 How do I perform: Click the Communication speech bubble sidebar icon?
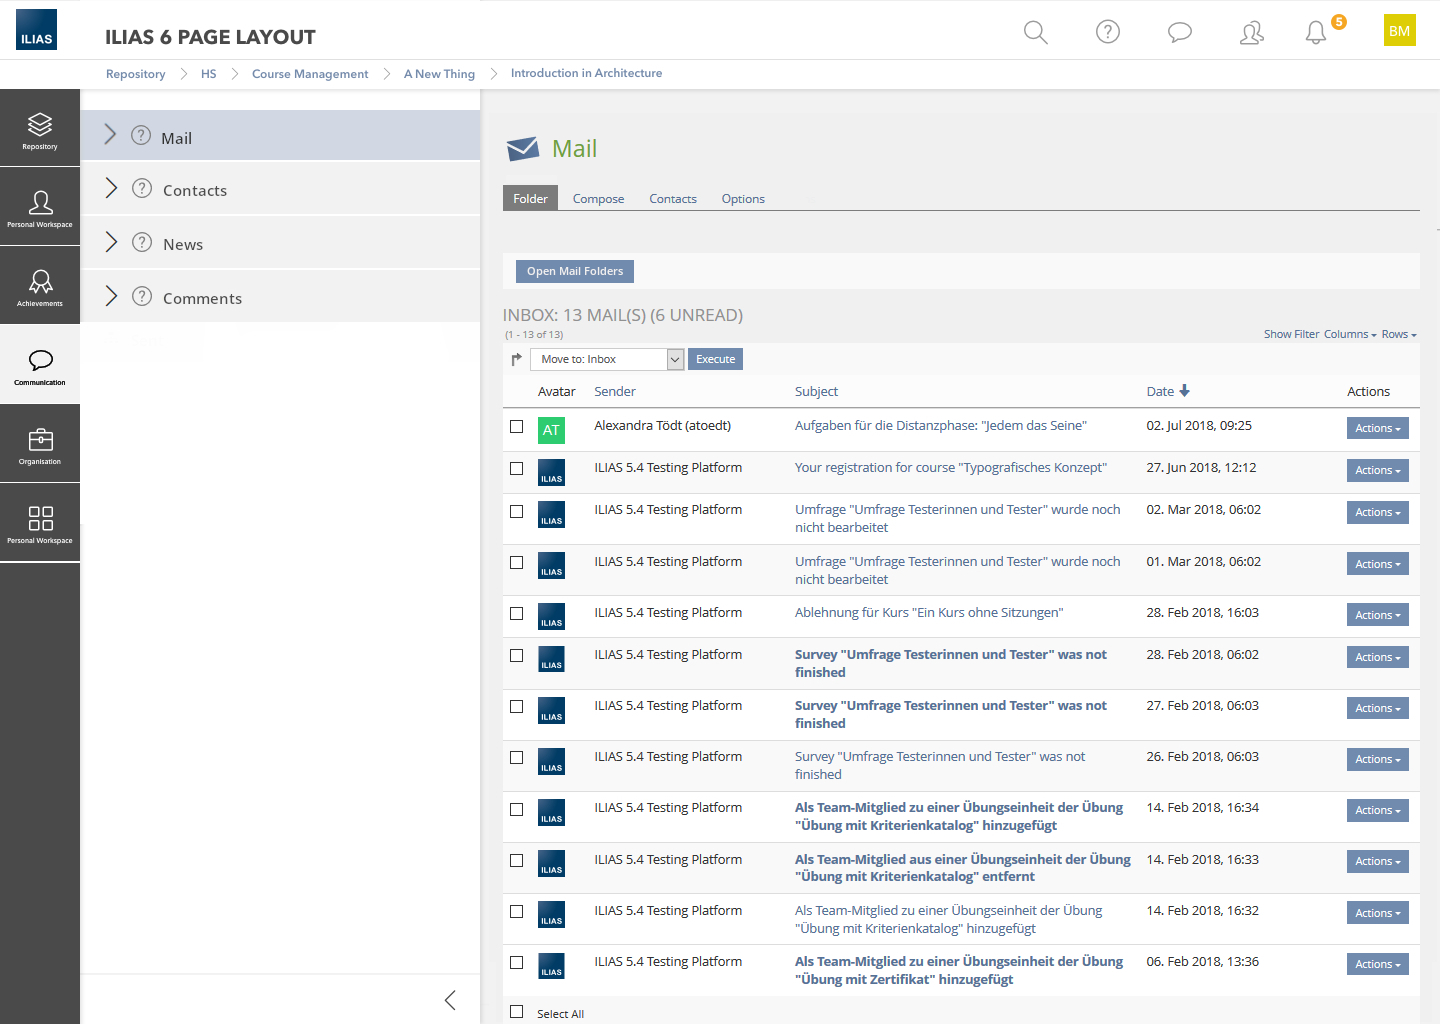point(40,365)
